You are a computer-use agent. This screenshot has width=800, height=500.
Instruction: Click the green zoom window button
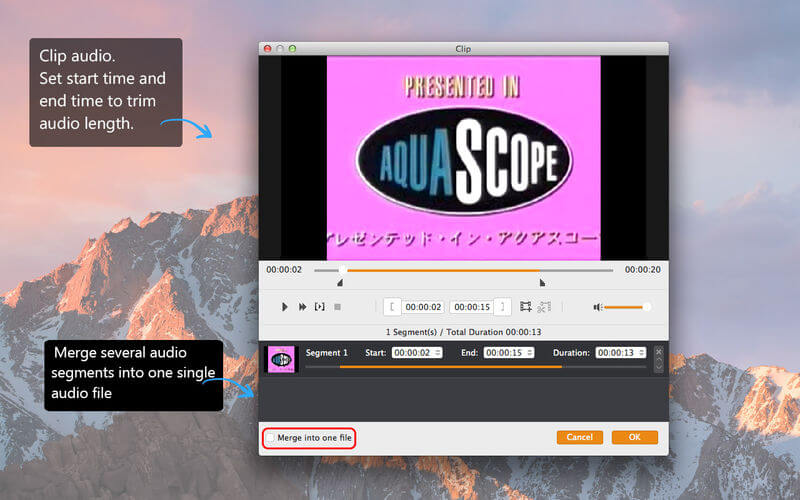pos(292,48)
